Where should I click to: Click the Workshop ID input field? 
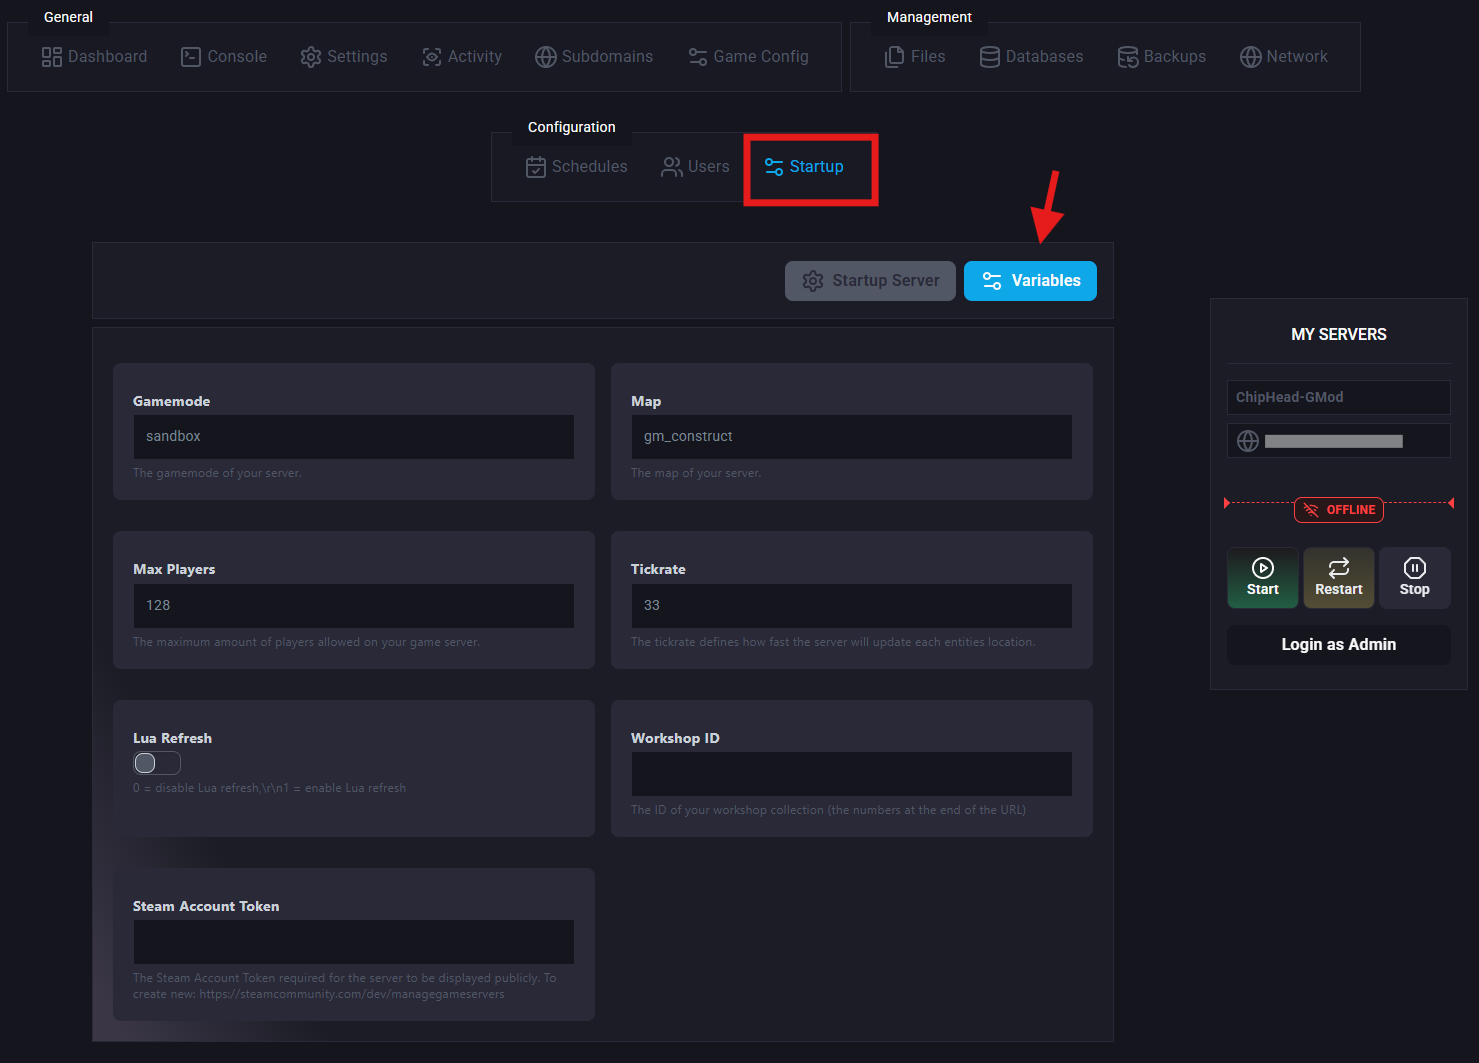[x=852, y=774]
